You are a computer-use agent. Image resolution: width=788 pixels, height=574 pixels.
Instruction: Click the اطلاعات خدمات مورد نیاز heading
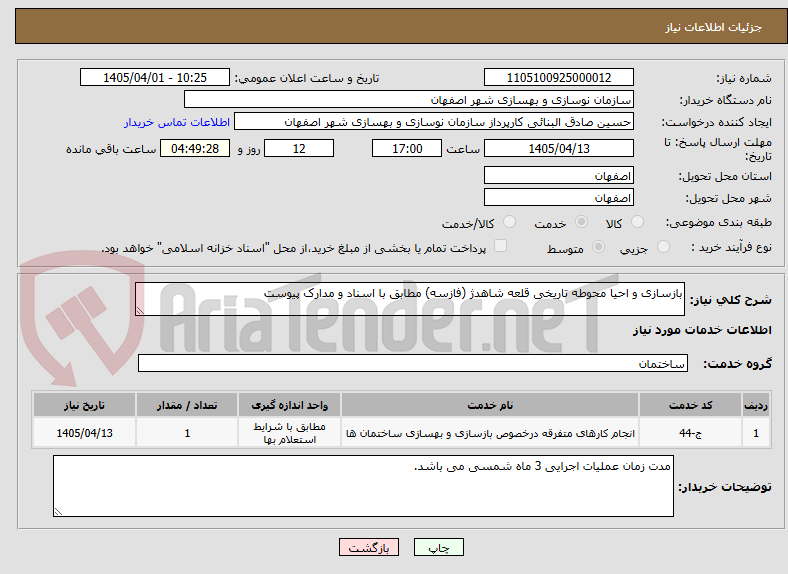702,330
